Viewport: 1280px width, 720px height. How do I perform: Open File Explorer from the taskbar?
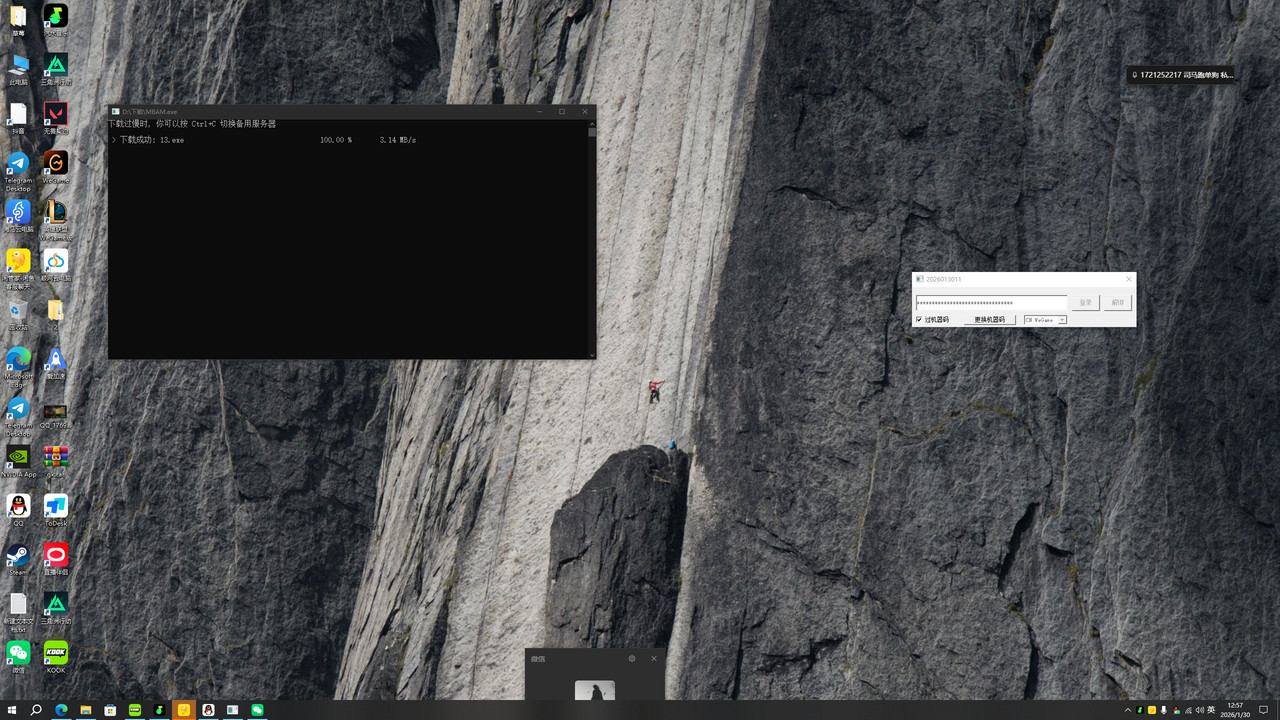[x=86, y=710]
